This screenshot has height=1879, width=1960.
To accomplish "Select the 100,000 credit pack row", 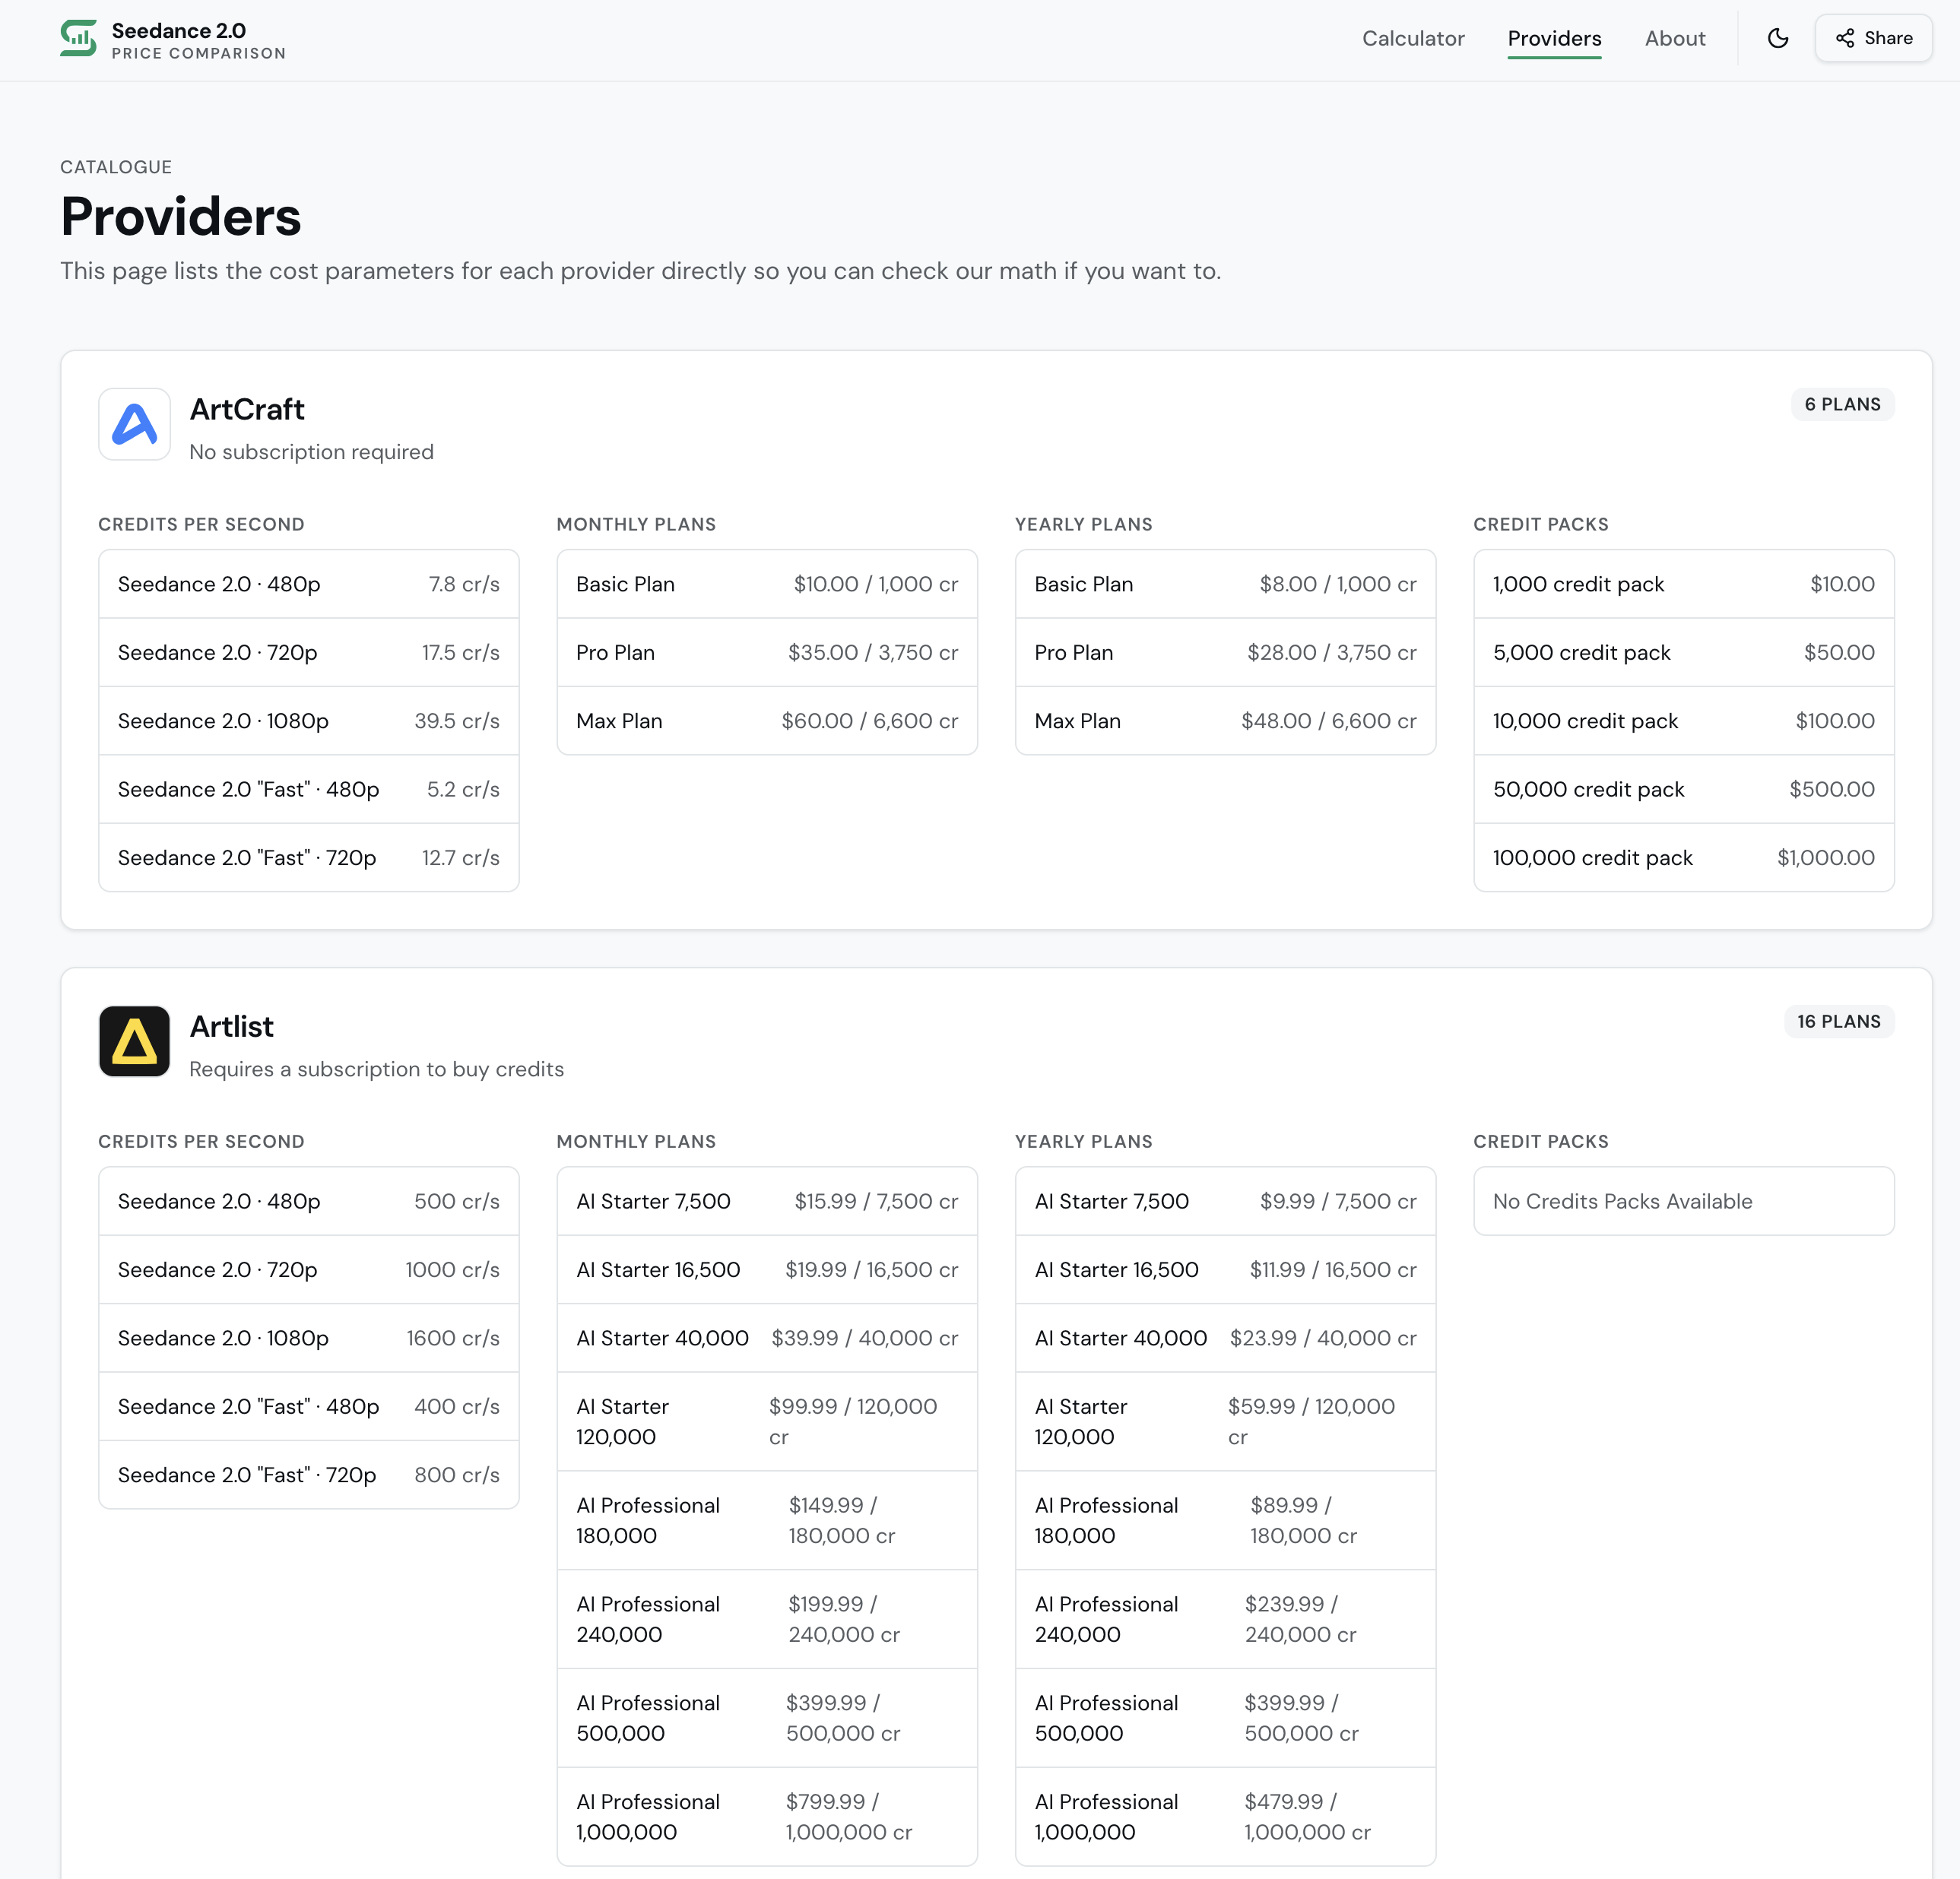I will (1683, 857).
